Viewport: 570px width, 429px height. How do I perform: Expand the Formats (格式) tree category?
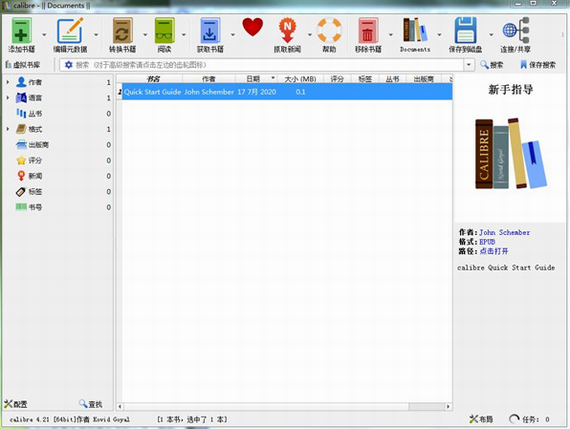pos(8,129)
